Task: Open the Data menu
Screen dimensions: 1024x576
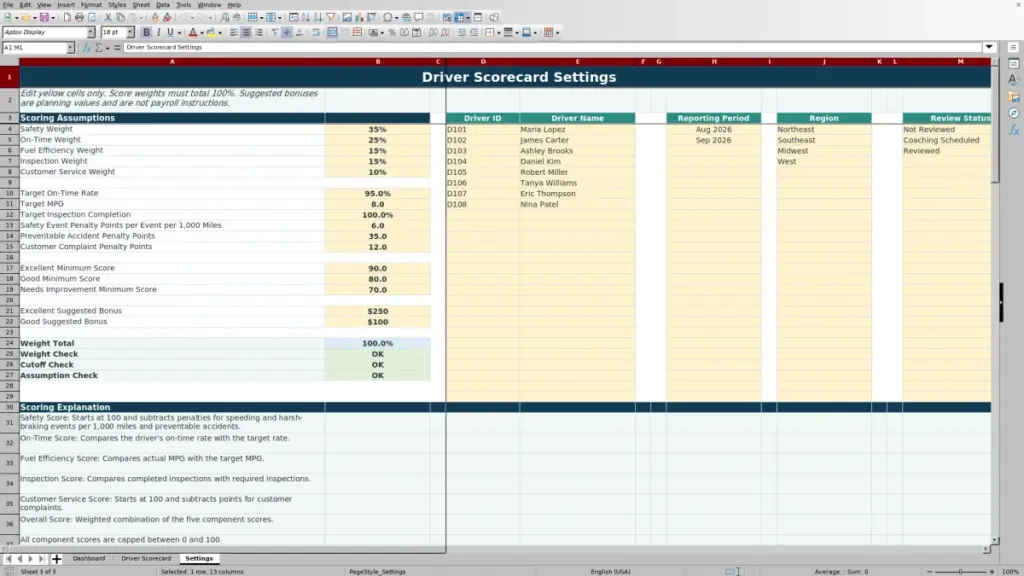Action: (x=163, y=5)
